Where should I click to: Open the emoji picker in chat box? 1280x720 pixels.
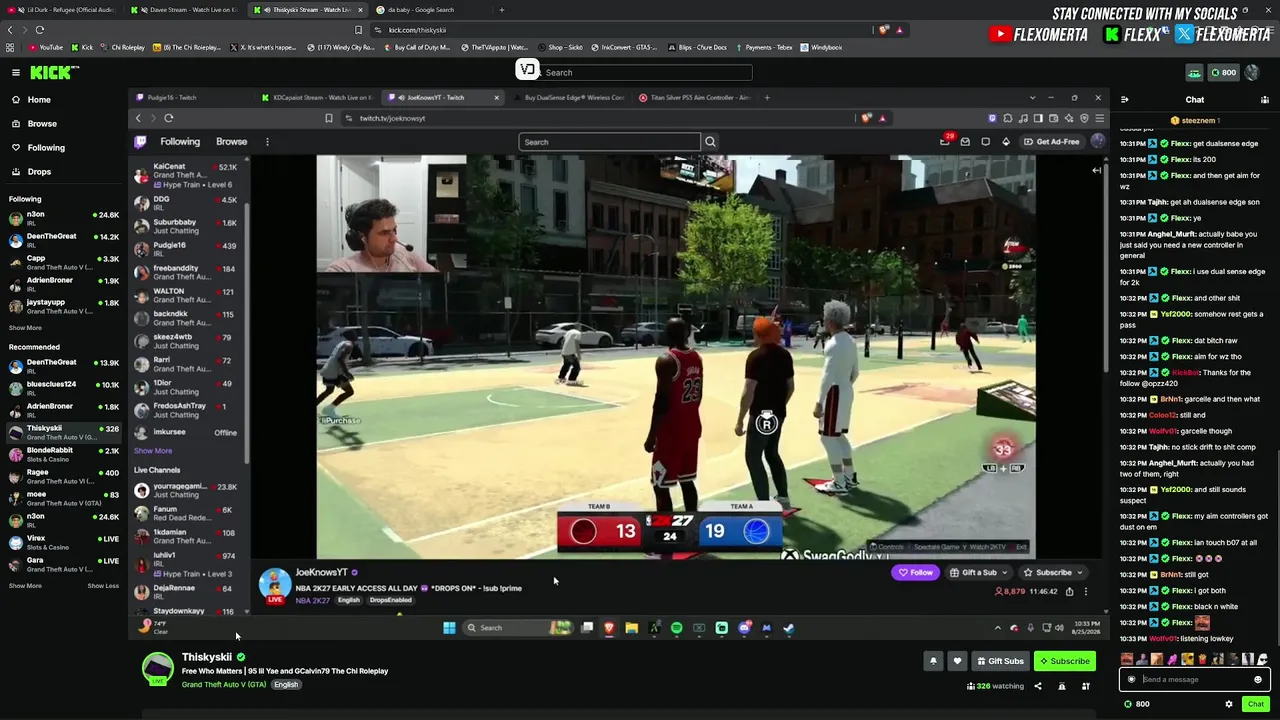(x=1258, y=680)
